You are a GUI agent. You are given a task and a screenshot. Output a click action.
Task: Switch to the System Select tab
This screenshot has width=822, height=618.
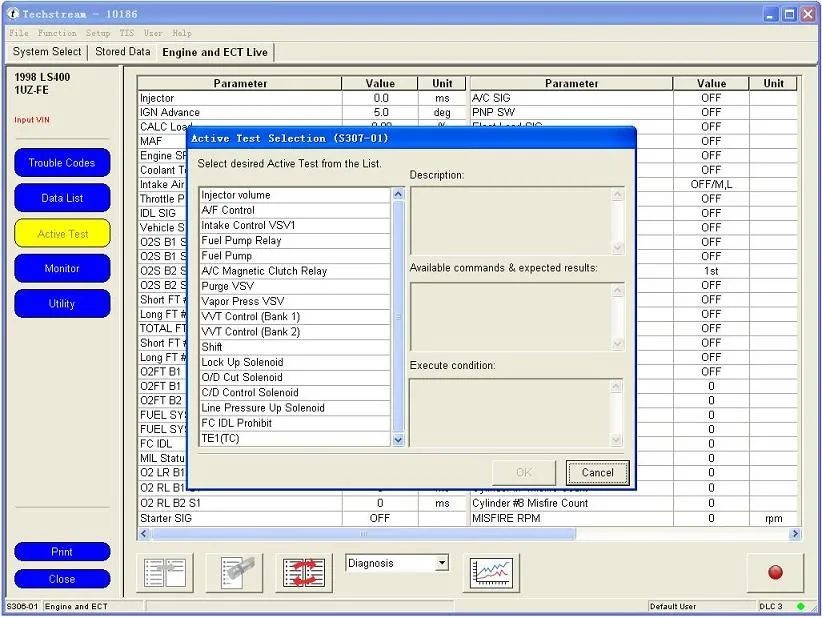click(47, 52)
